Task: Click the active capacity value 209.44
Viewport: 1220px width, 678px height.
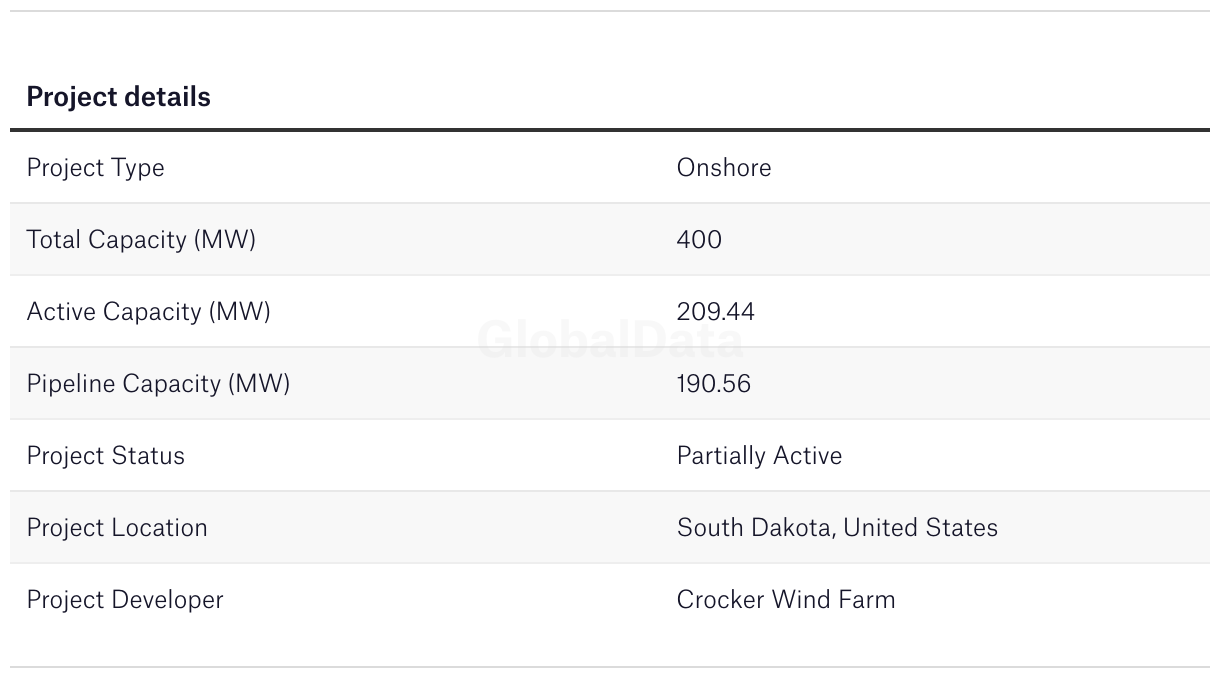Action: (715, 312)
